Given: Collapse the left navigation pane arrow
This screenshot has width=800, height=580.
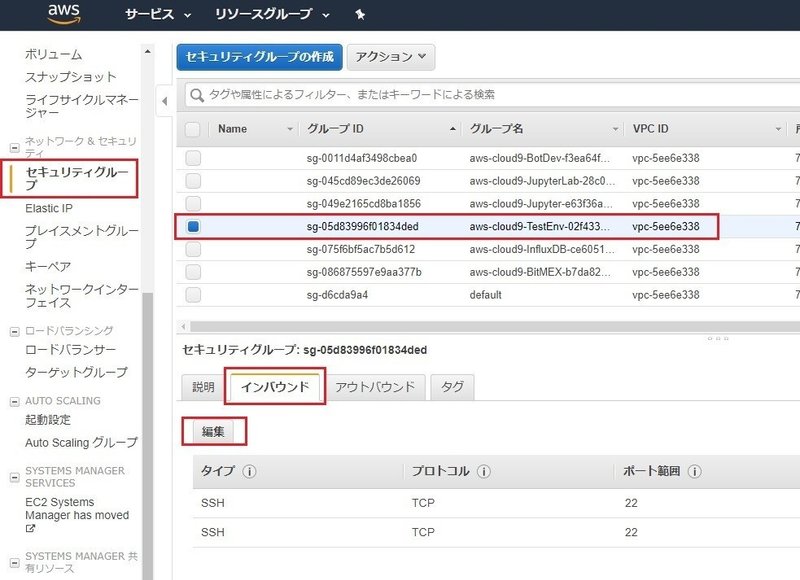Looking at the screenshot, I should pyautogui.click(x=164, y=101).
